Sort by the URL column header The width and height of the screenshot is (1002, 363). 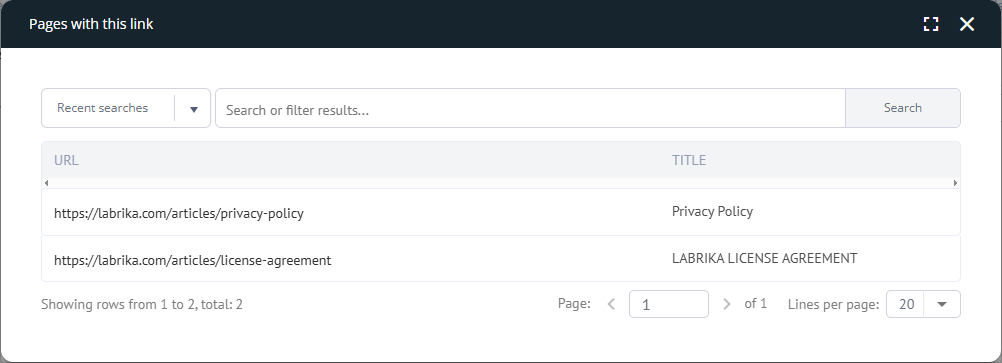[x=66, y=160]
